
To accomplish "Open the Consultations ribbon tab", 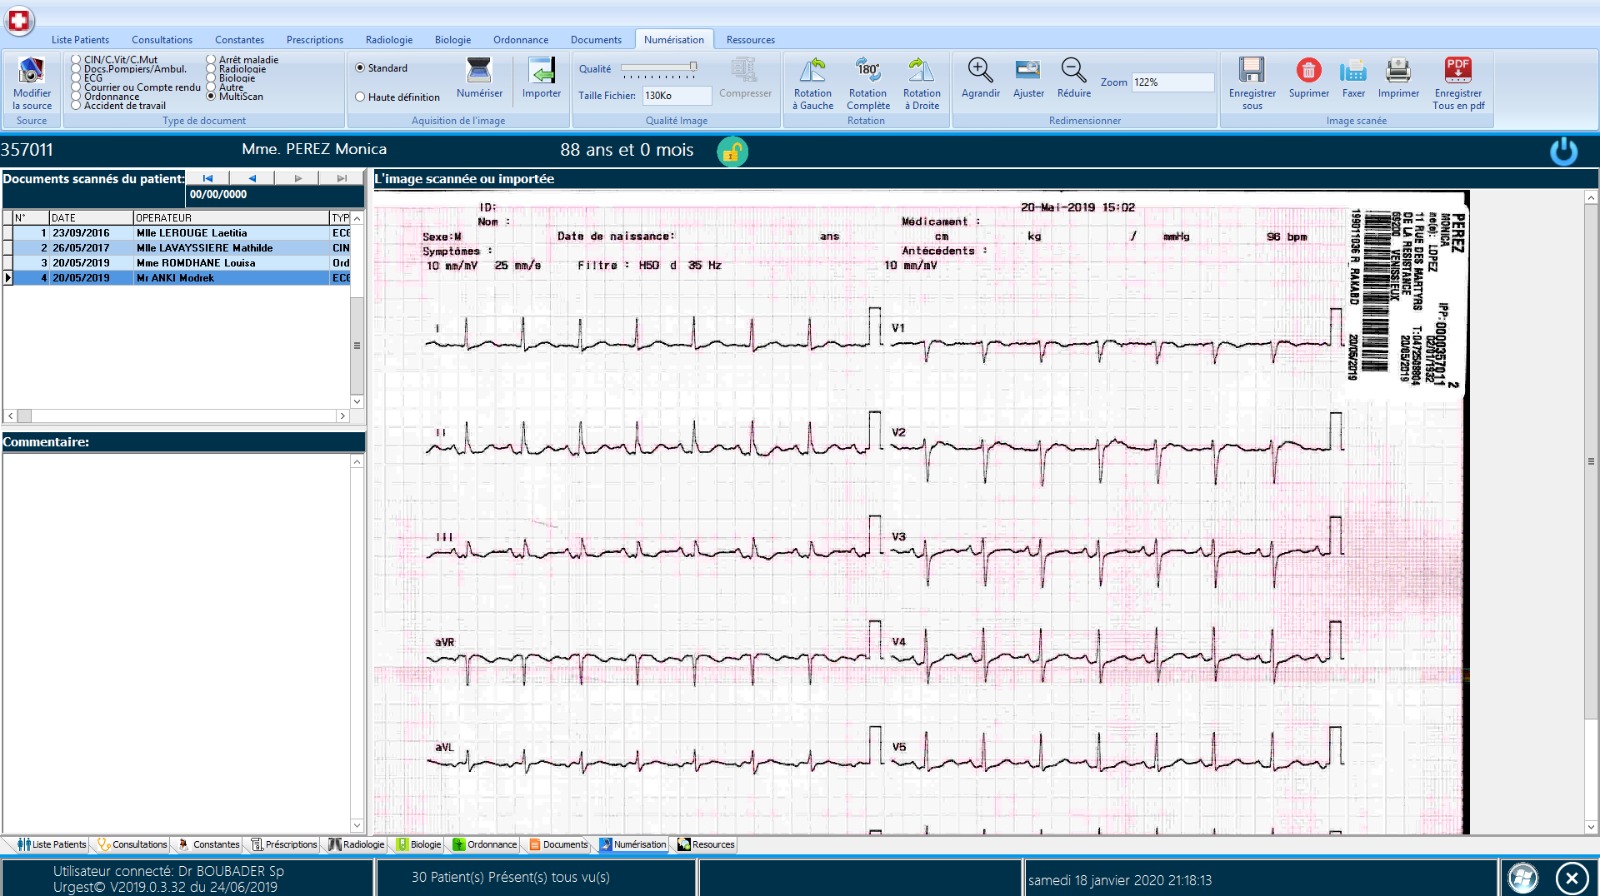I will click(x=162, y=40).
